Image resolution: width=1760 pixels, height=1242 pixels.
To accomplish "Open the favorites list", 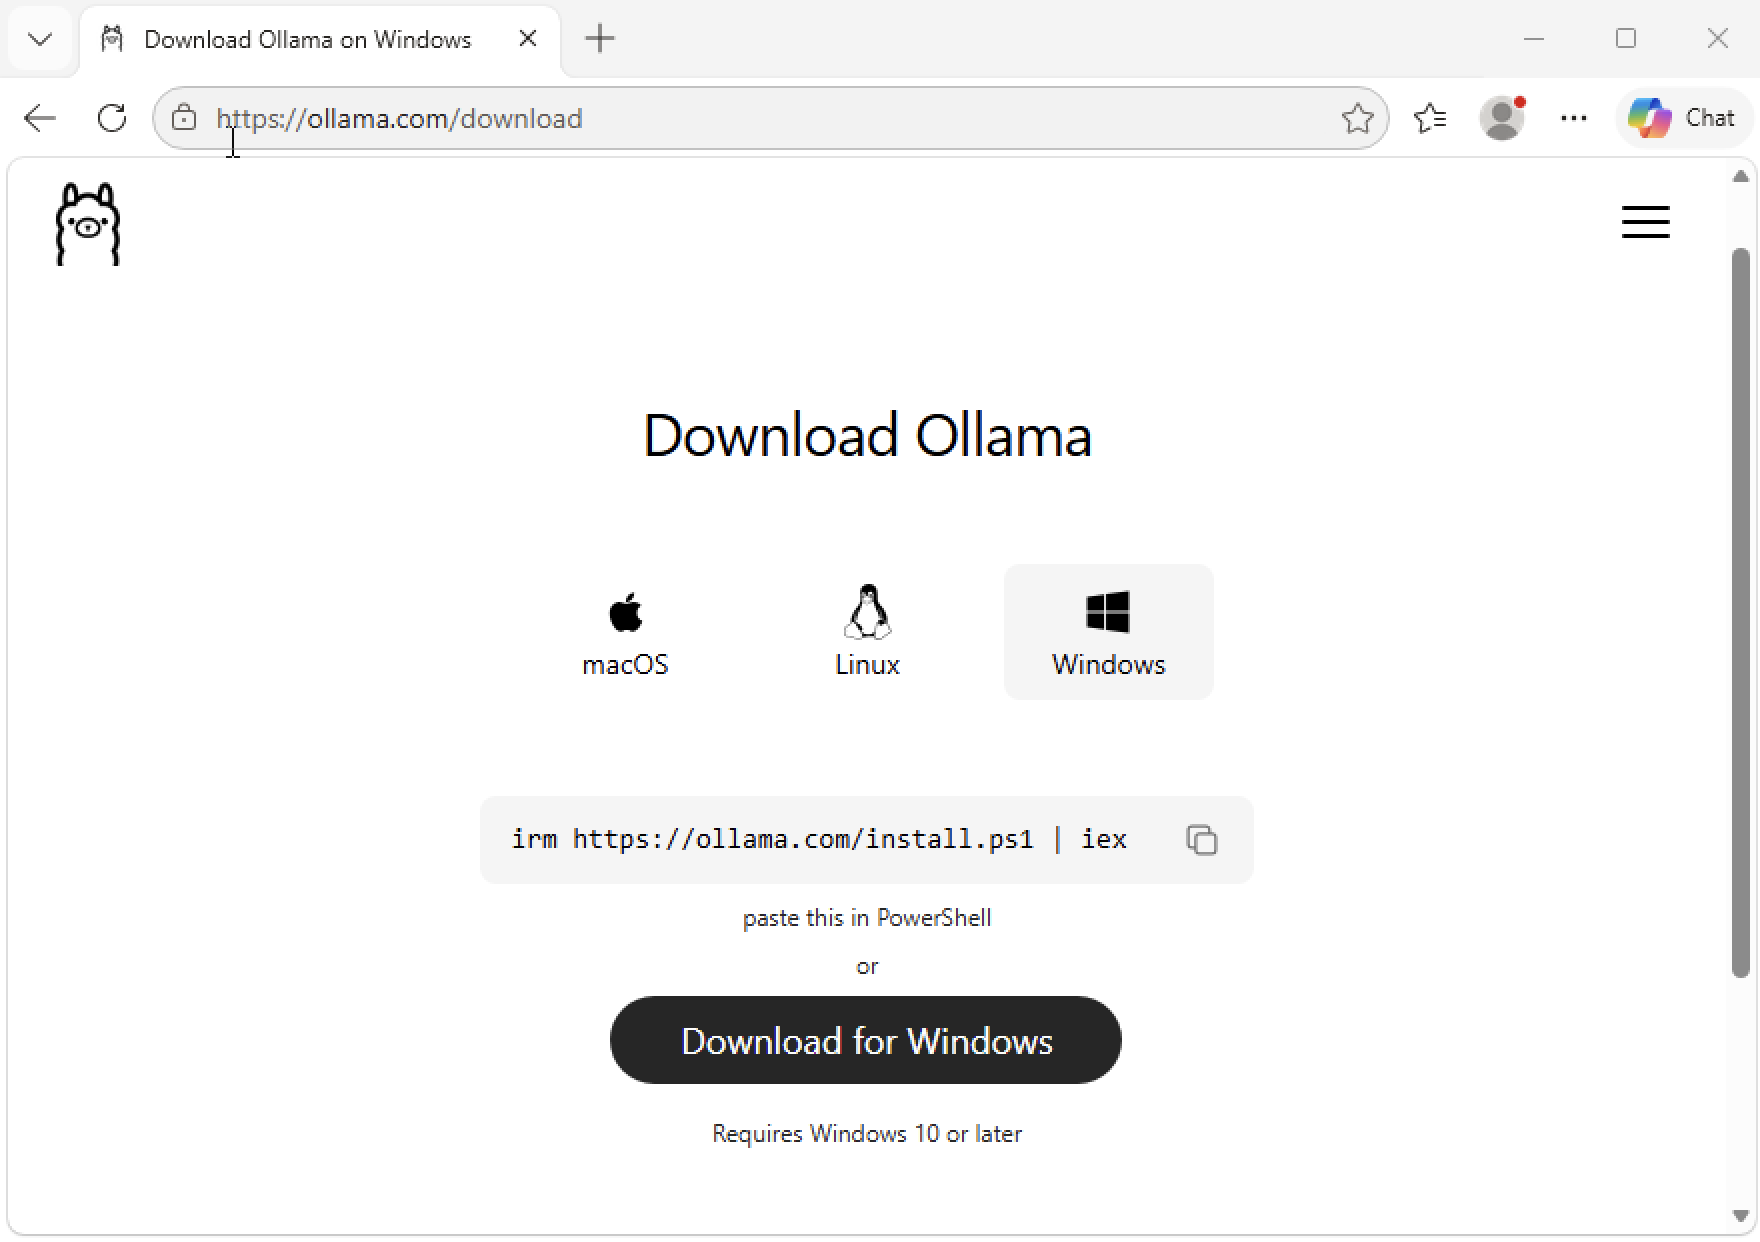I will tap(1430, 118).
